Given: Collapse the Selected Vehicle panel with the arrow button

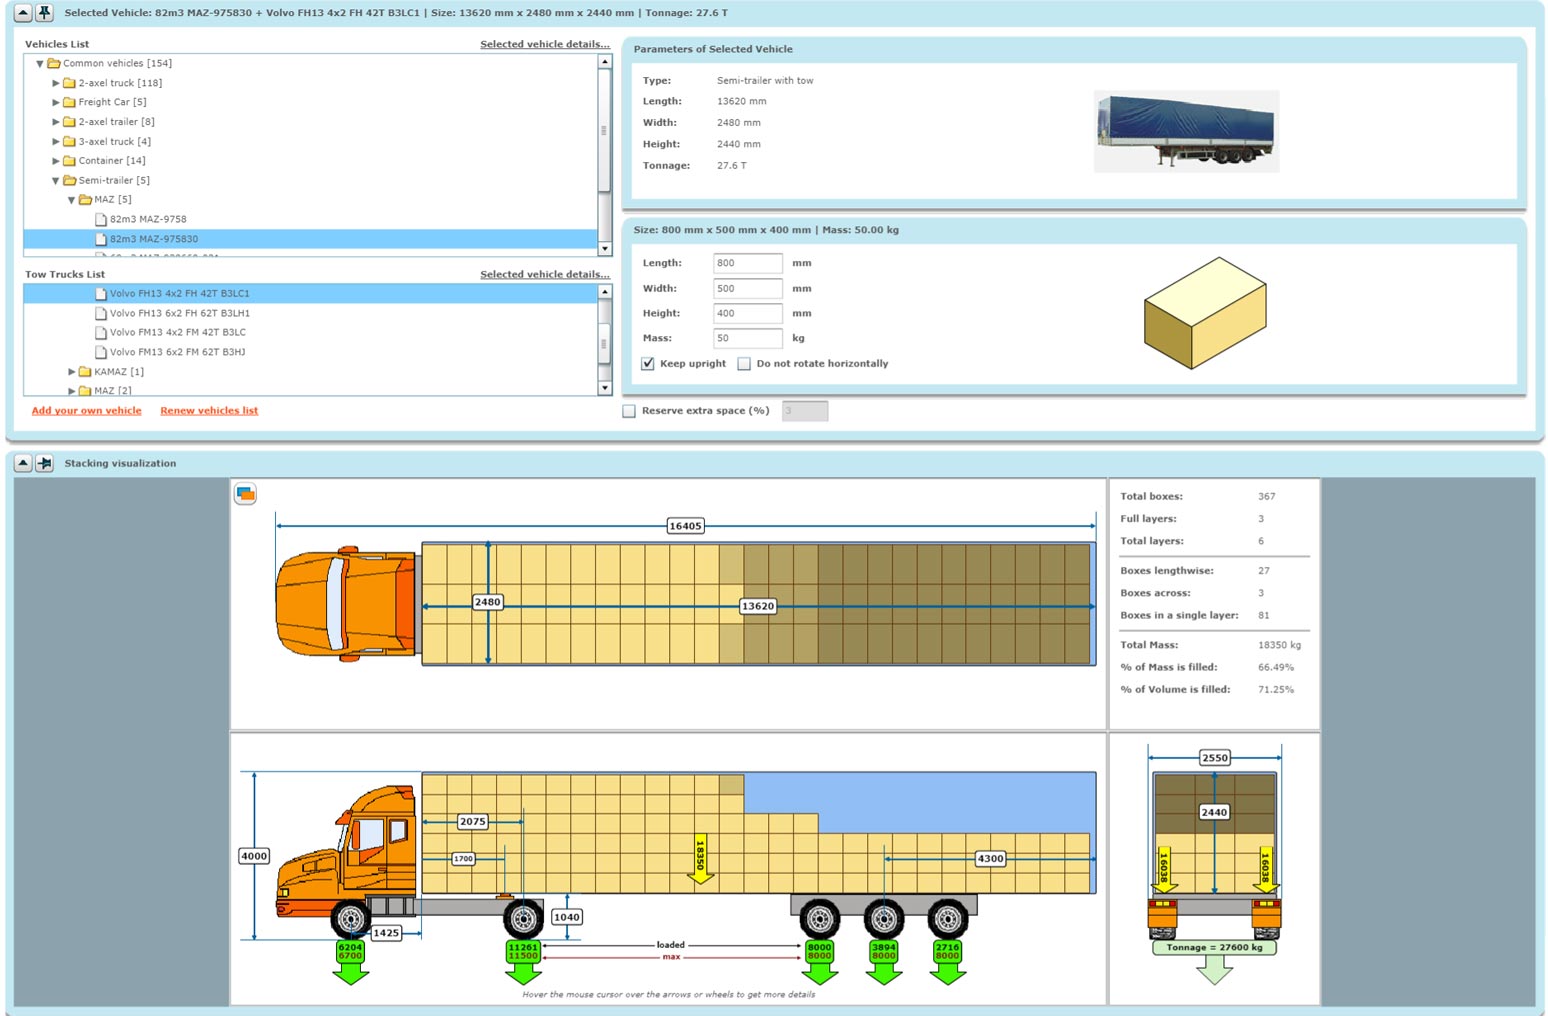Looking at the screenshot, I should tap(22, 13).
